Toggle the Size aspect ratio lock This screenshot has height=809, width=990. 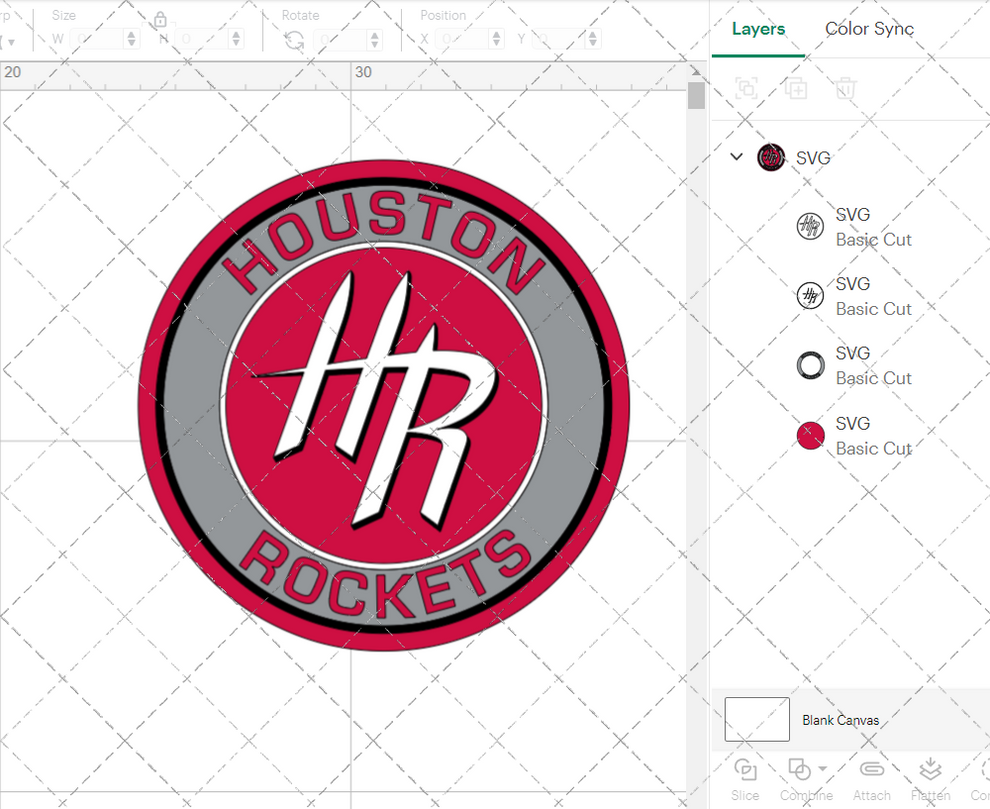click(160, 17)
